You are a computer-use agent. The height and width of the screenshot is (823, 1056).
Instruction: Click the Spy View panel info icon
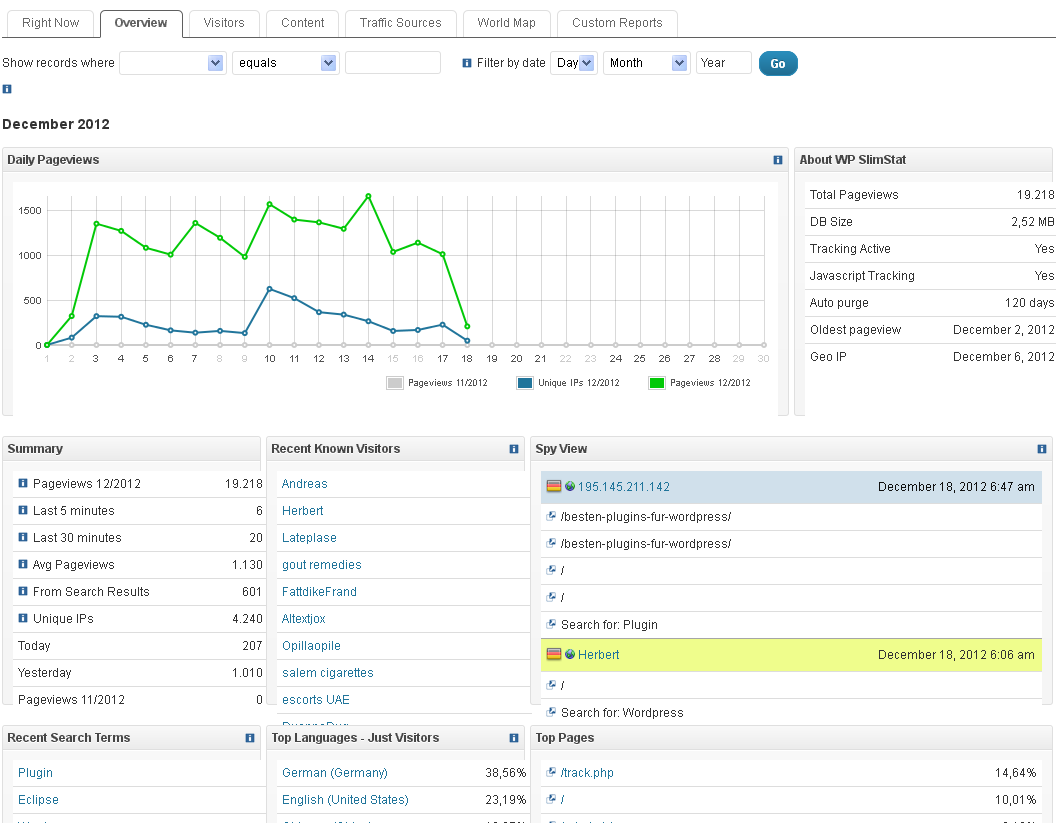(1042, 449)
